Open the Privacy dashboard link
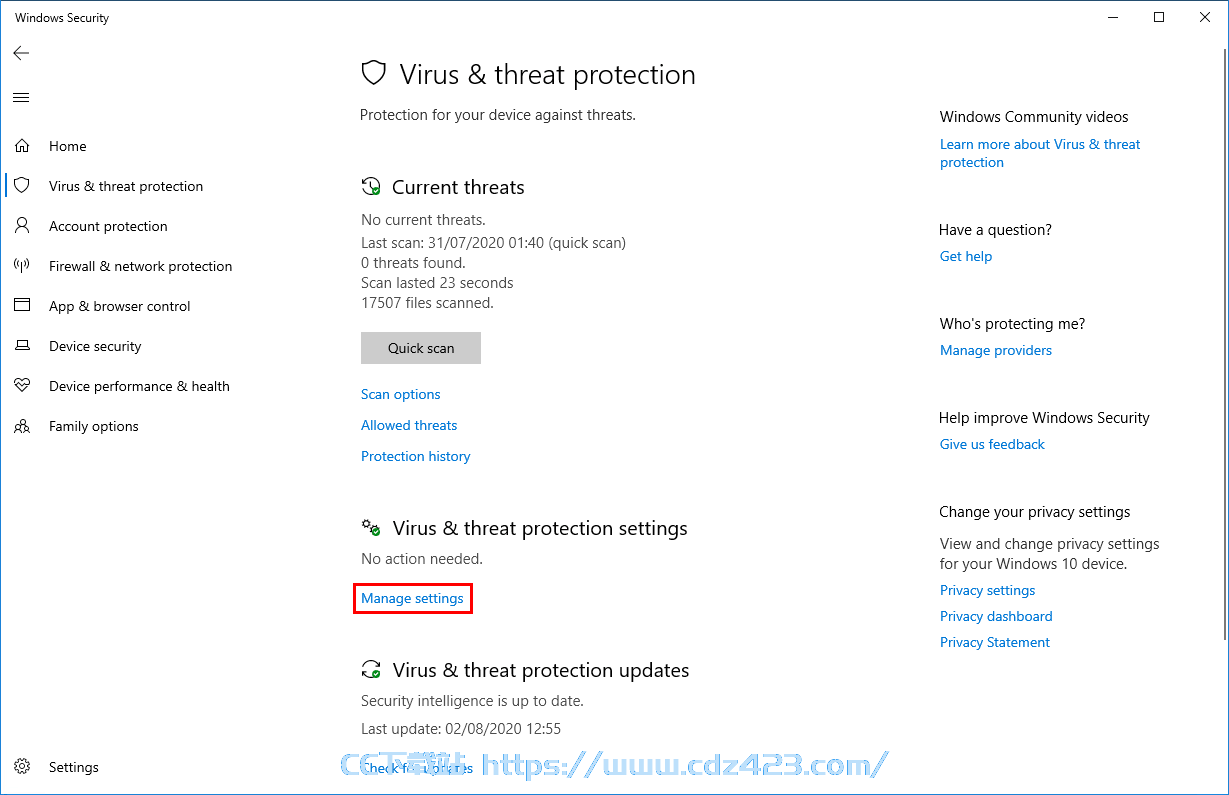 coord(996,616)
